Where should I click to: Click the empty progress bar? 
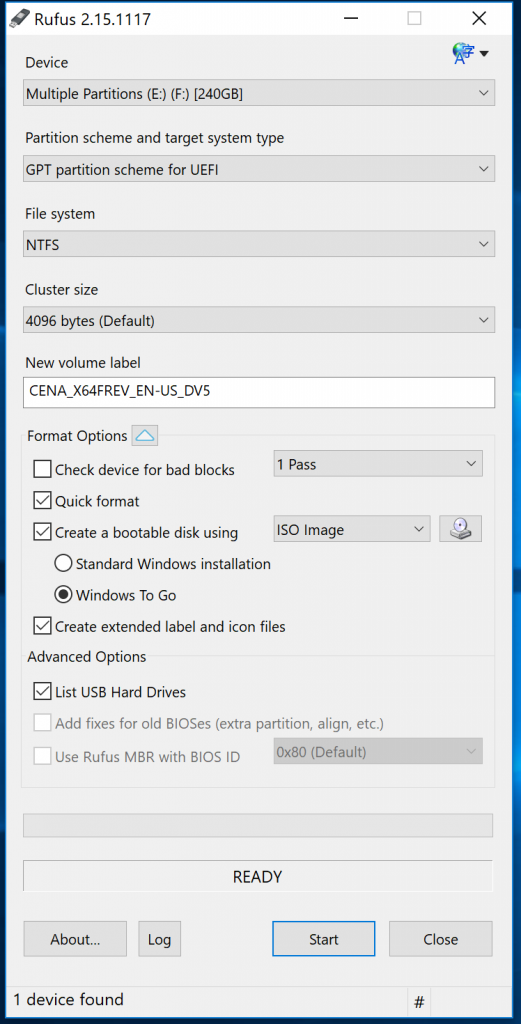pyautogui.click(x=258, y=825)
